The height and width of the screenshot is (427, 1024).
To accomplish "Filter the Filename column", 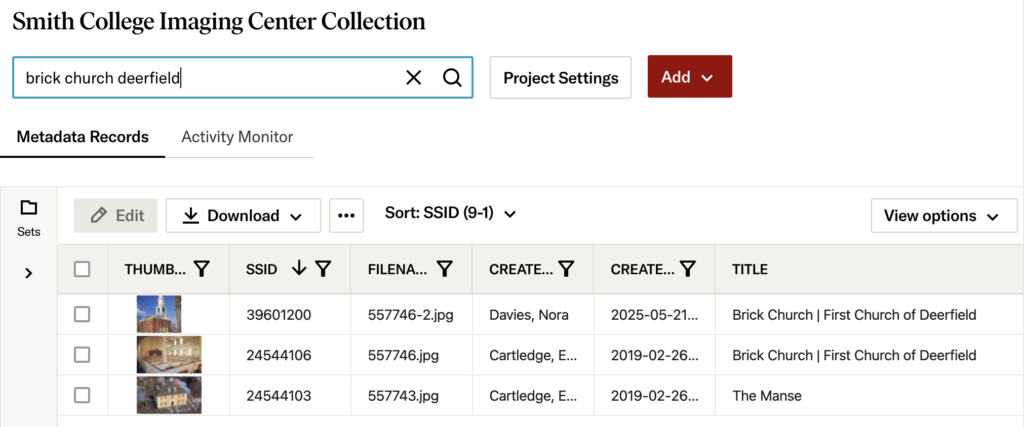I will (445, 269).
